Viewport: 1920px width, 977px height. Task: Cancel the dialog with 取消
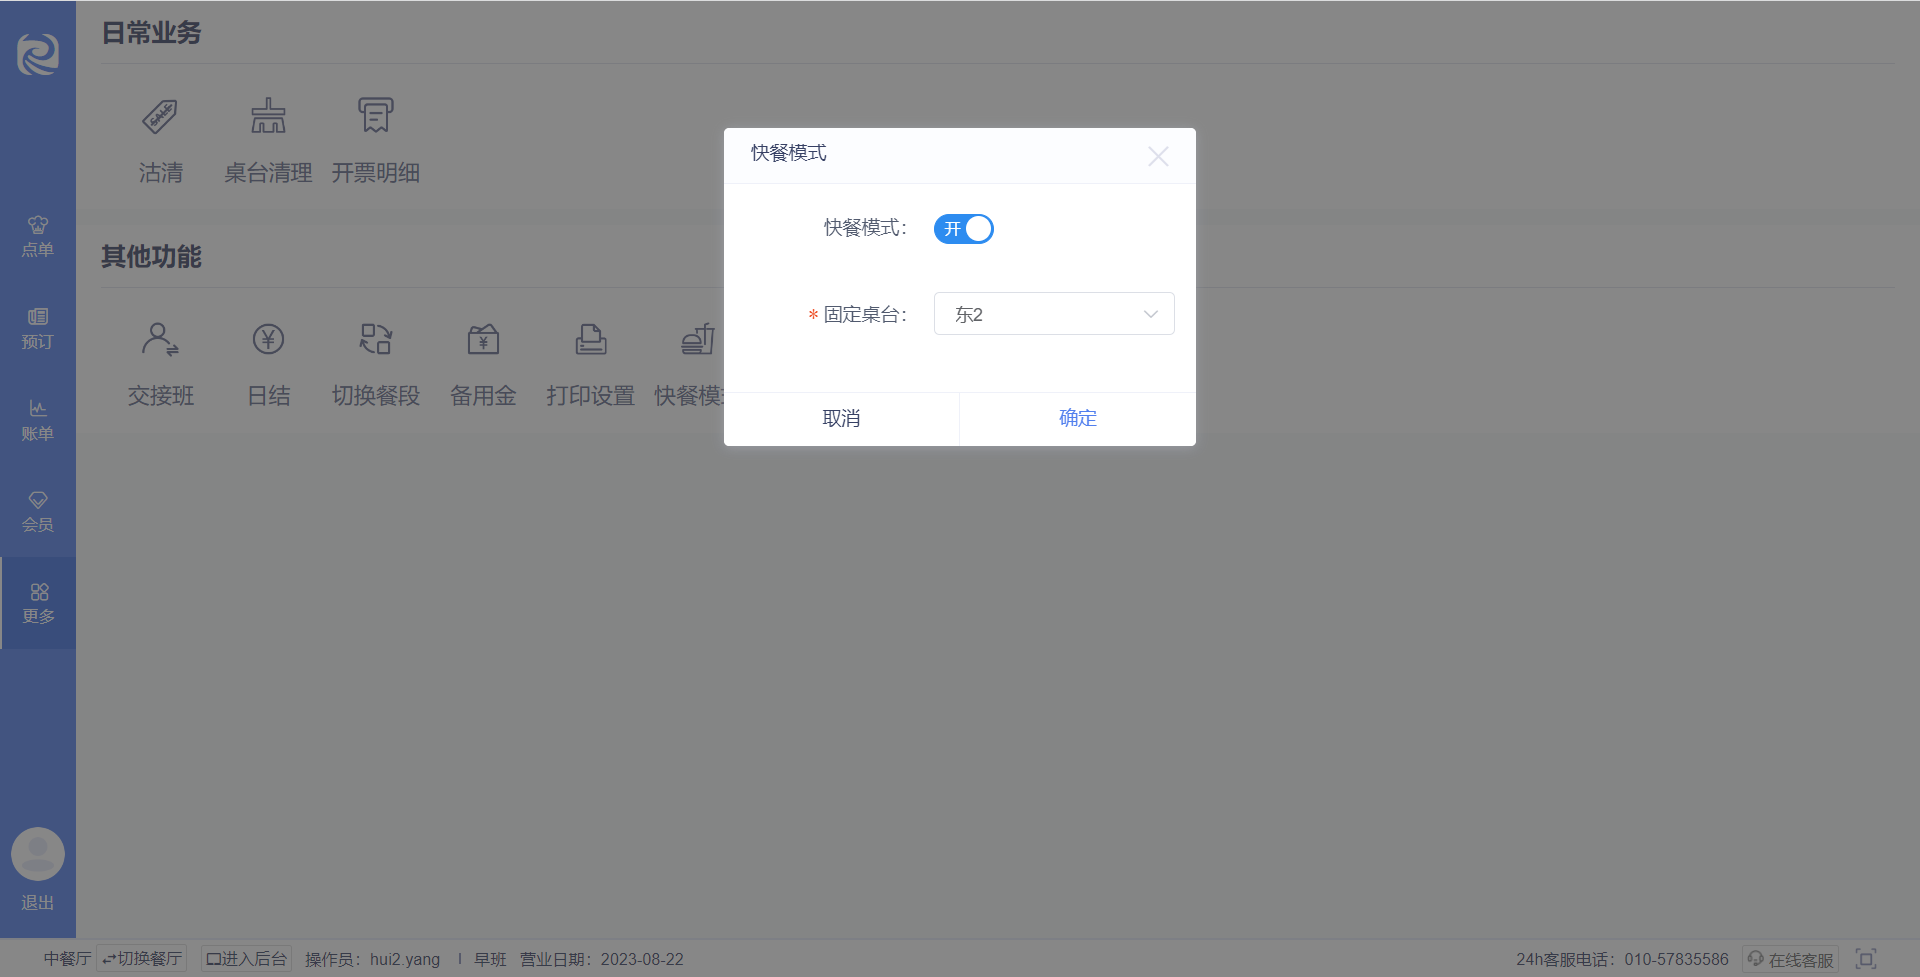click(x=841, y=418)
